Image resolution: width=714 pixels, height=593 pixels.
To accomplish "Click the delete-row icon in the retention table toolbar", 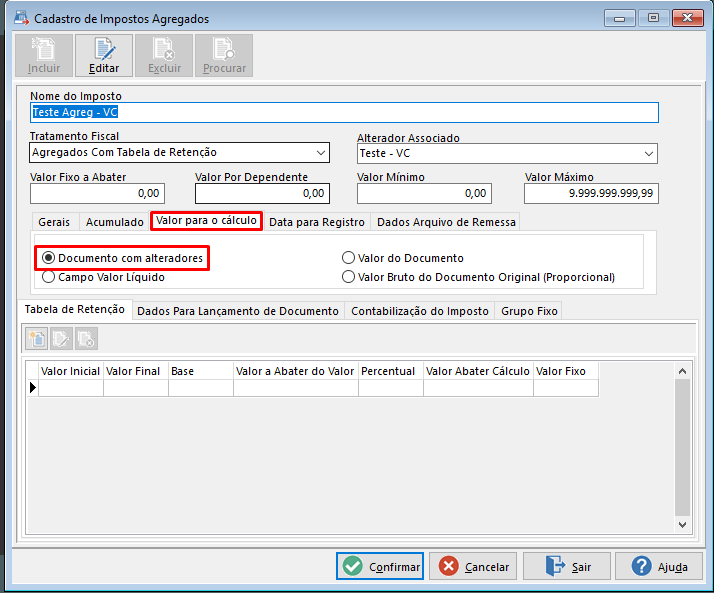I will click(86, 339).
